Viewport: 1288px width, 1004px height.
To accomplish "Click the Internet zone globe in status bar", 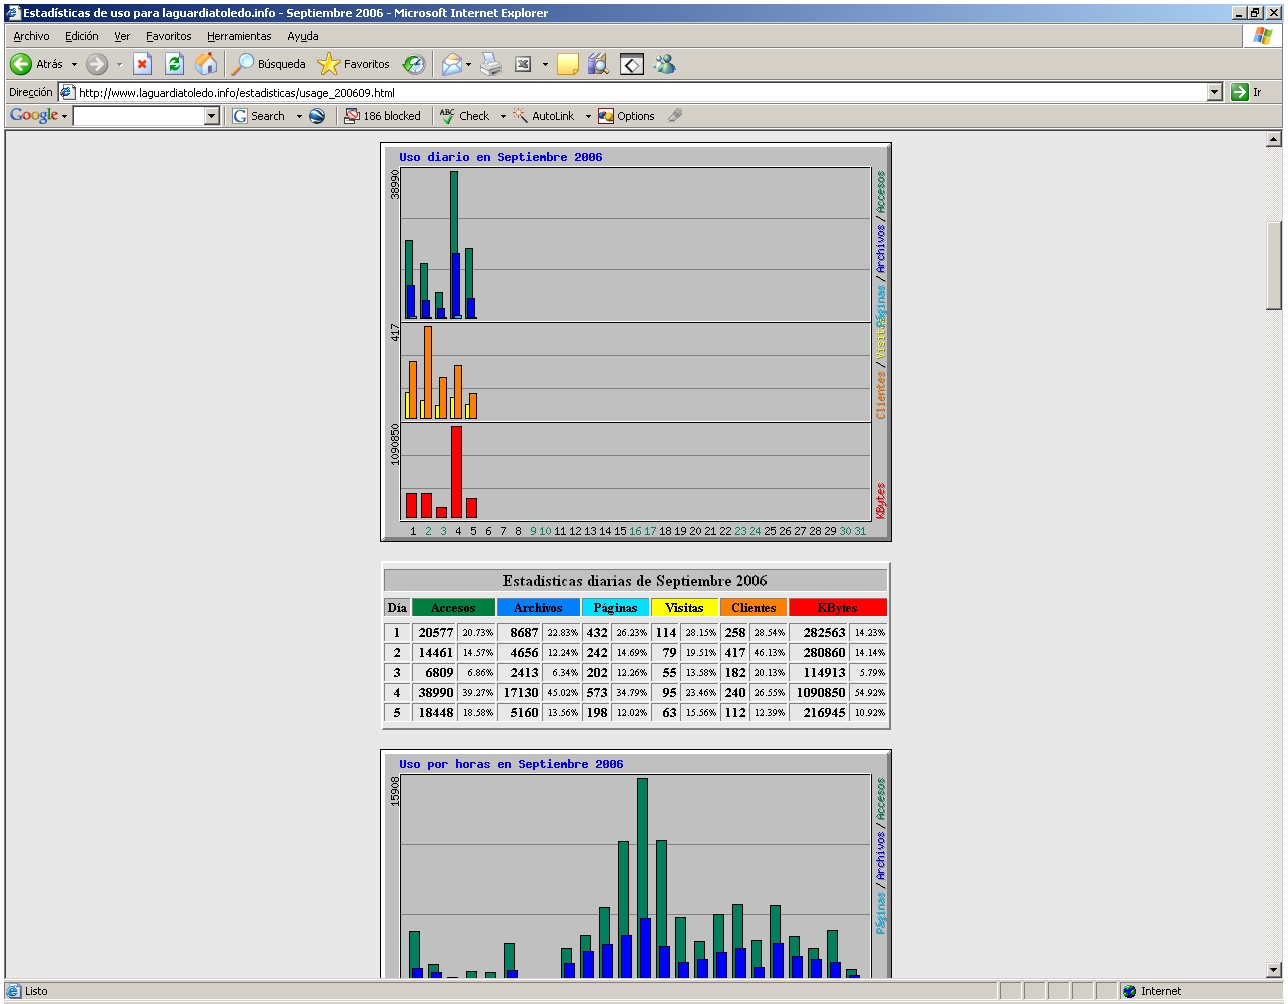I will coord(1130,991).
